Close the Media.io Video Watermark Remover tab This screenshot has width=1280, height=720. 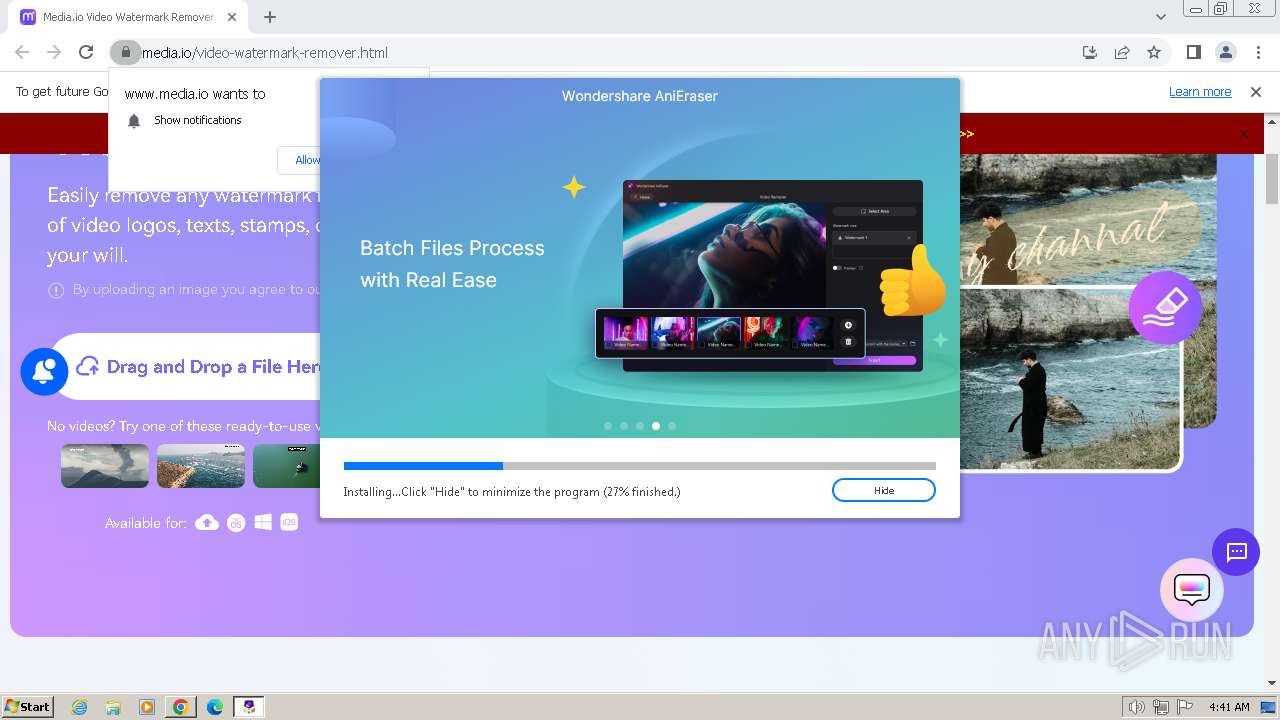[233, 17]
